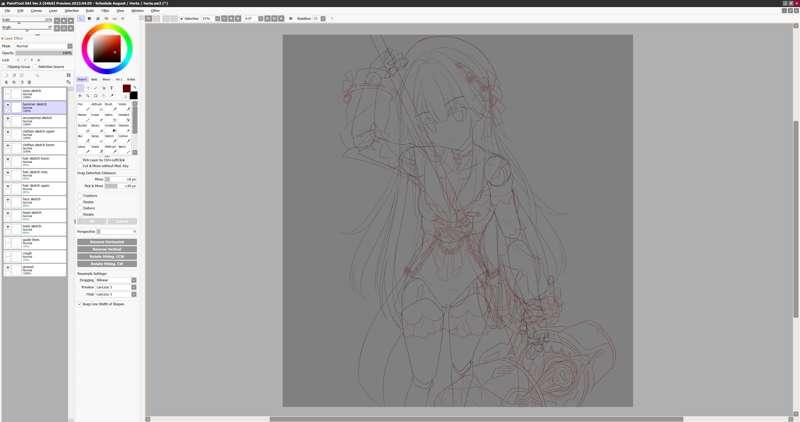Select the Move tool

(80, 95)
